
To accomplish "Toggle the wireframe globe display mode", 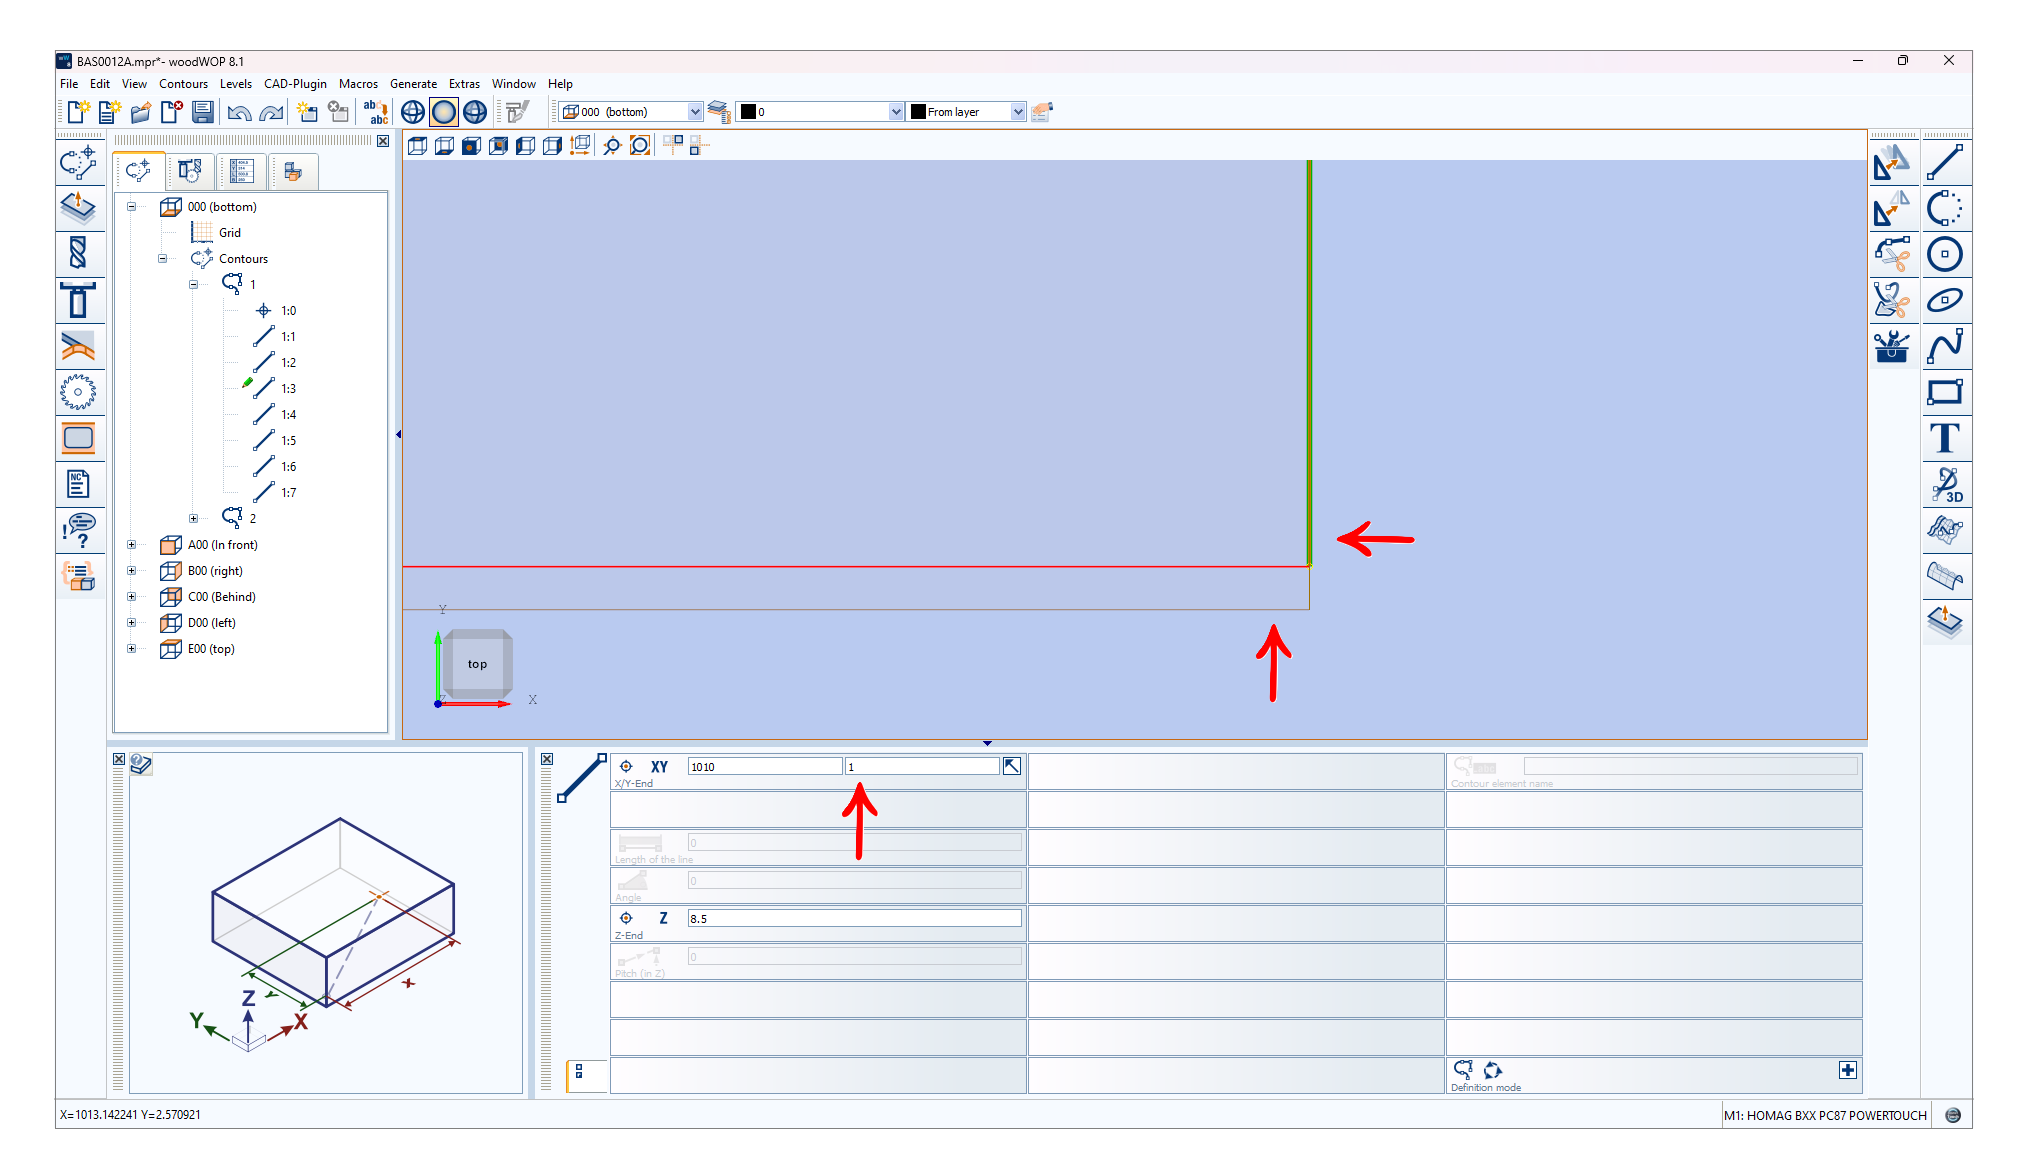I will (413, 112).
